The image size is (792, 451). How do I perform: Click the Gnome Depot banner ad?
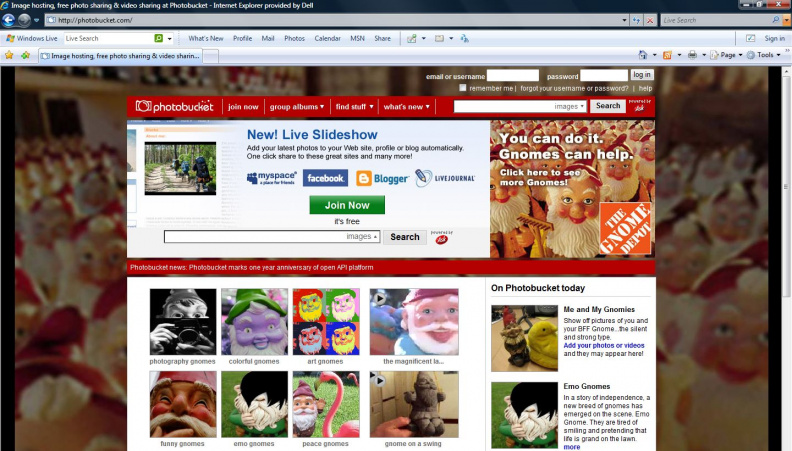click(572, 189)
